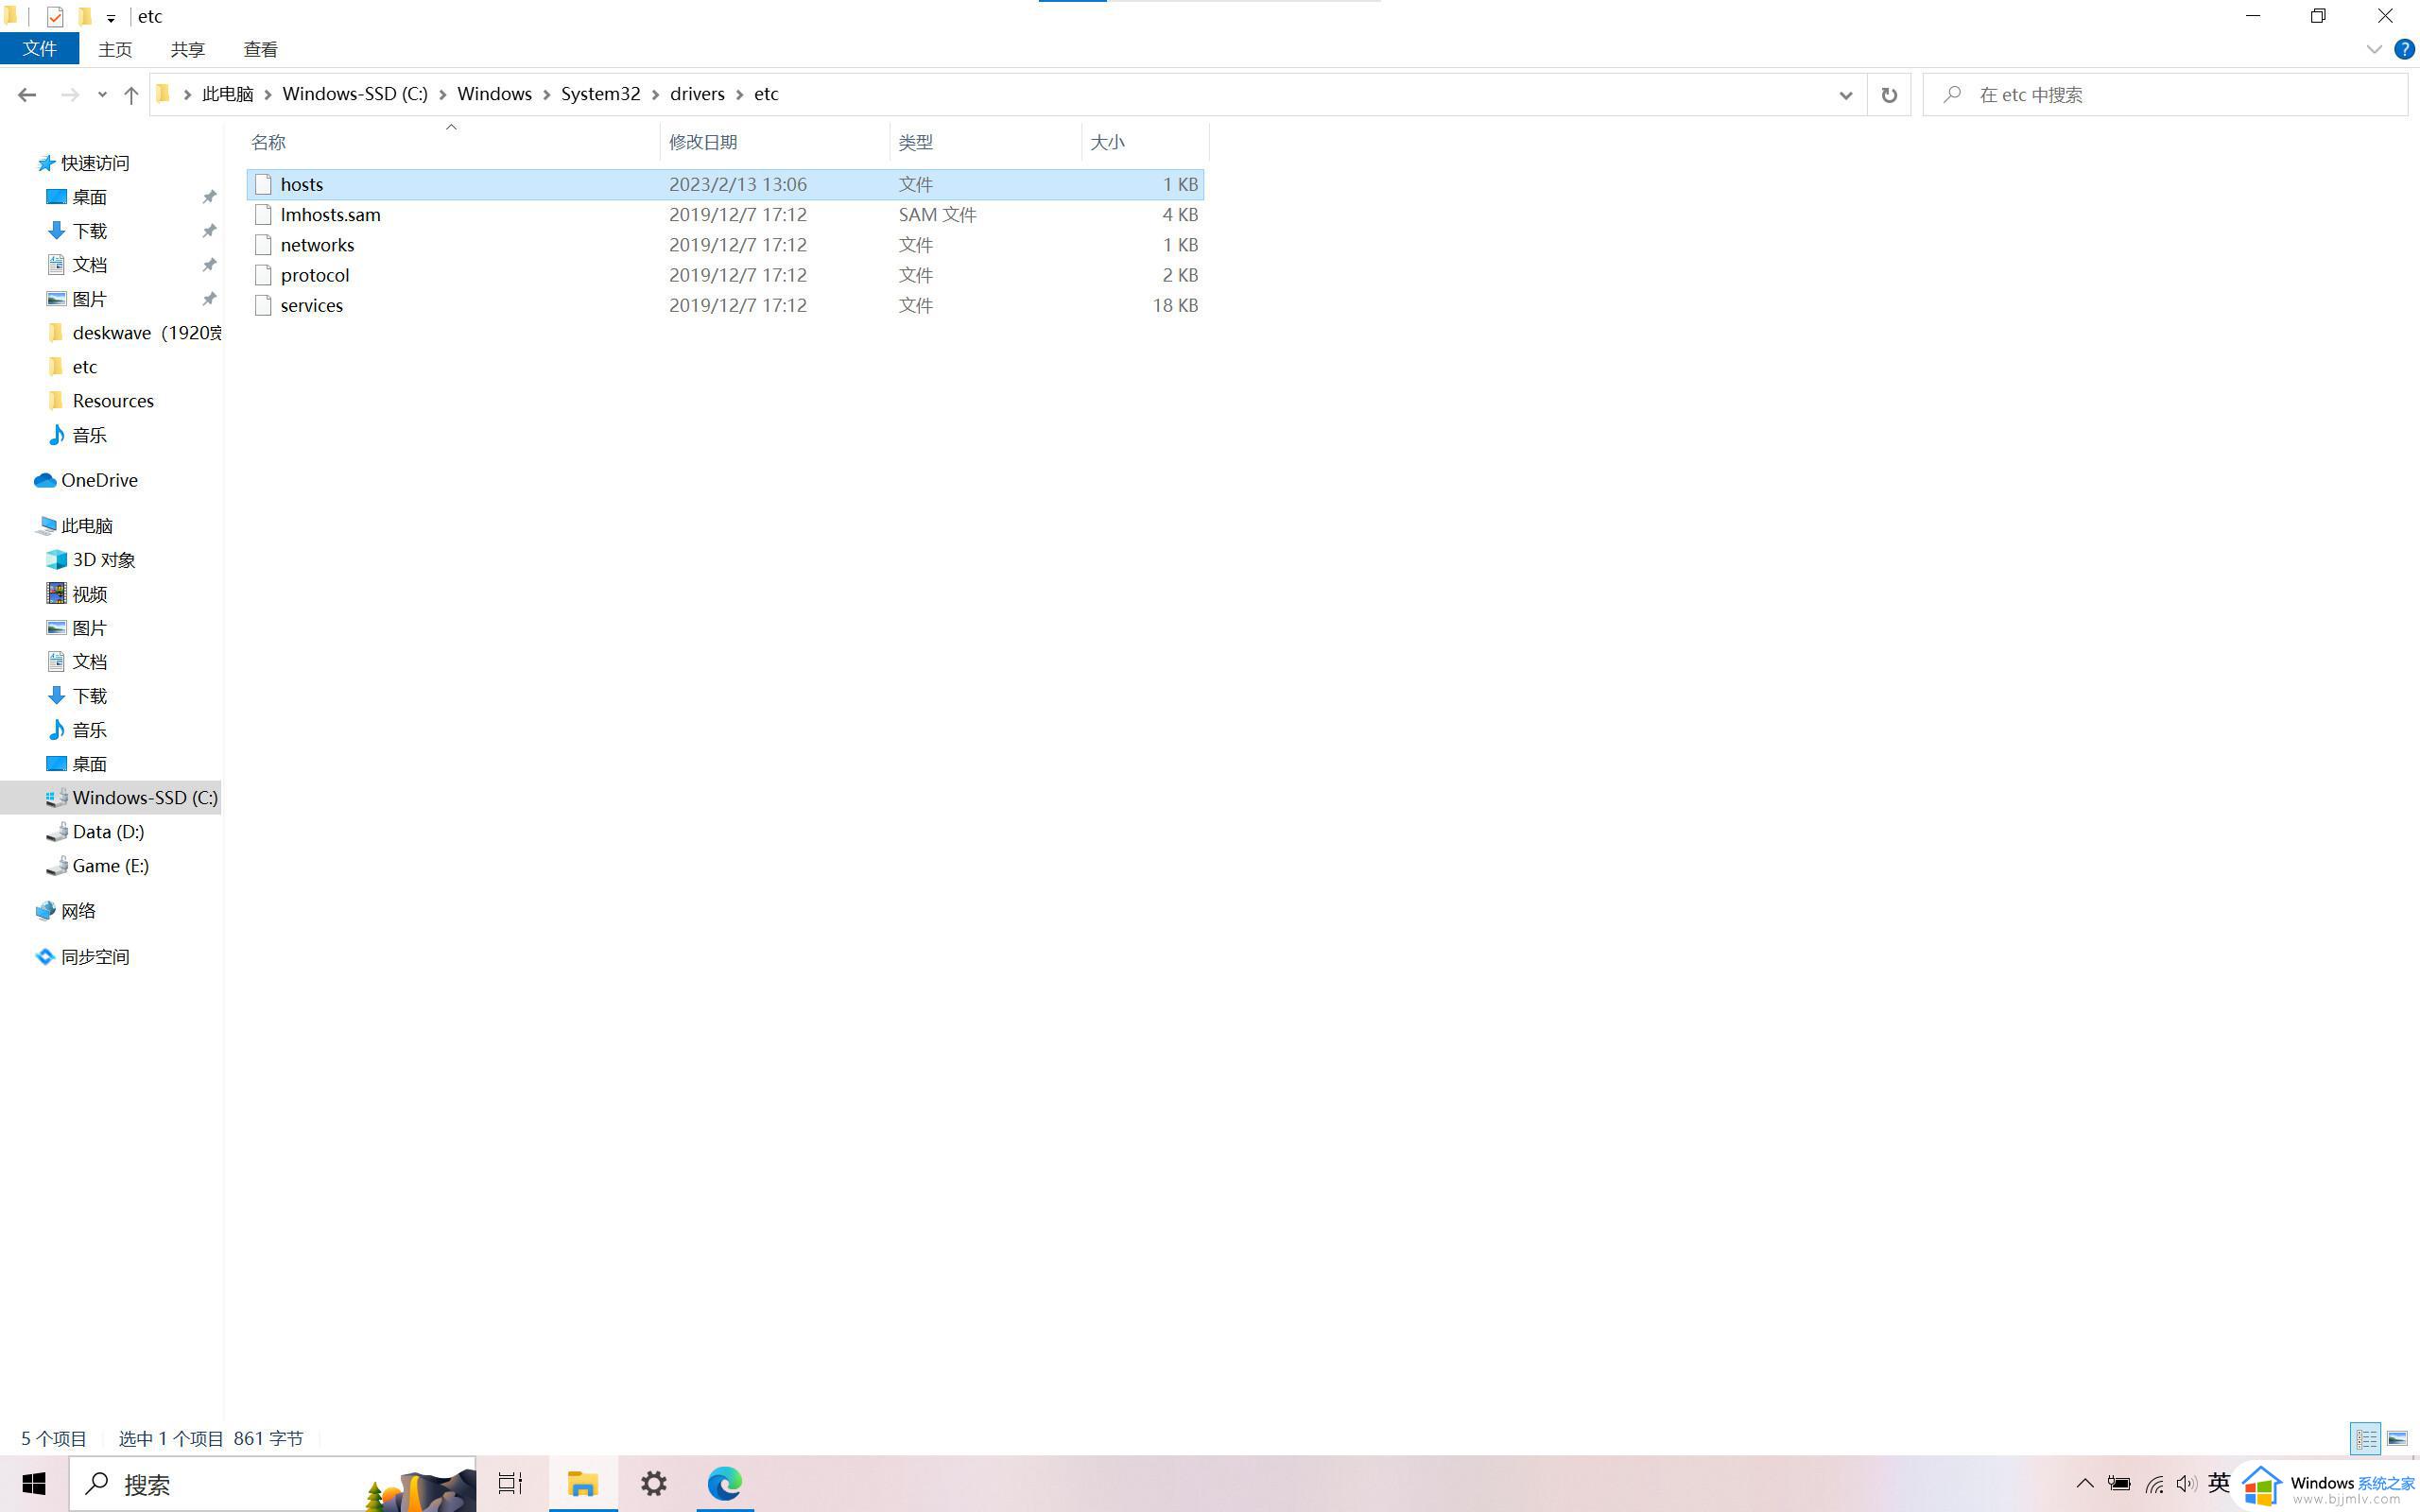
Task: Click the Task View taskbar icon
Action: tap(510, 1483)
